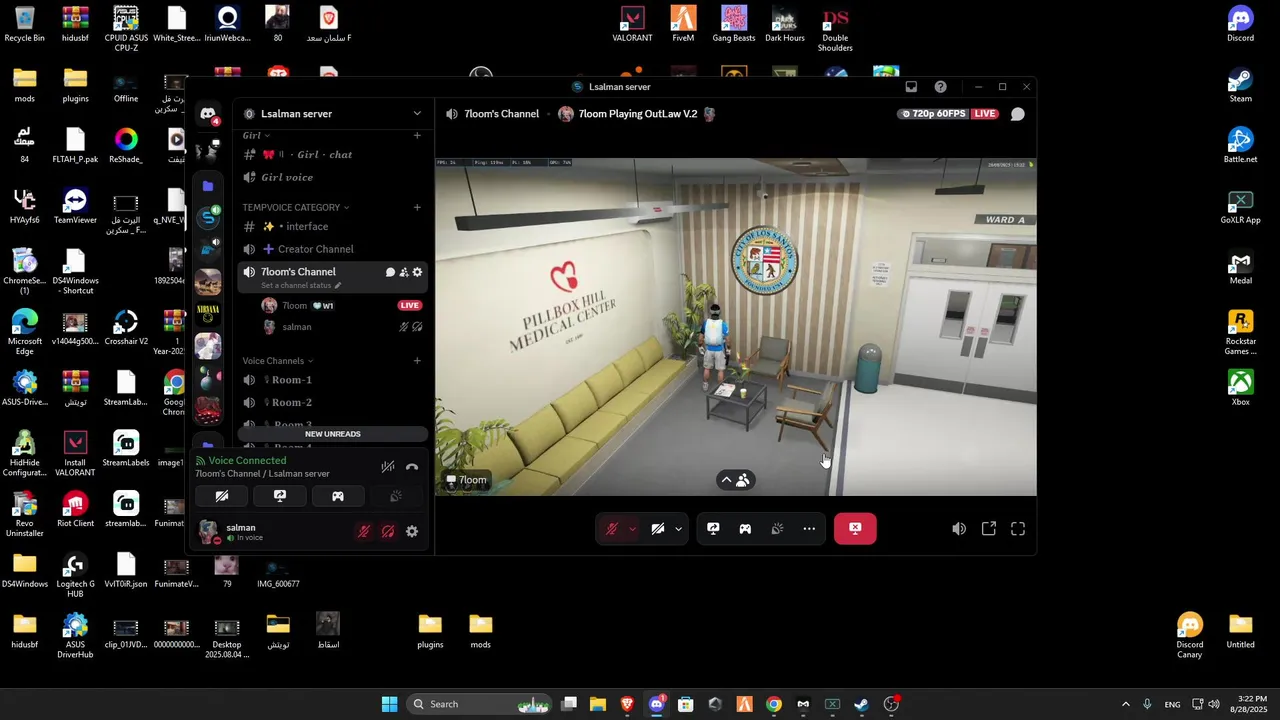Viewport: 1280px width, 720px height.
Task: Open Discord direct messages home icon
Action: 208,114
